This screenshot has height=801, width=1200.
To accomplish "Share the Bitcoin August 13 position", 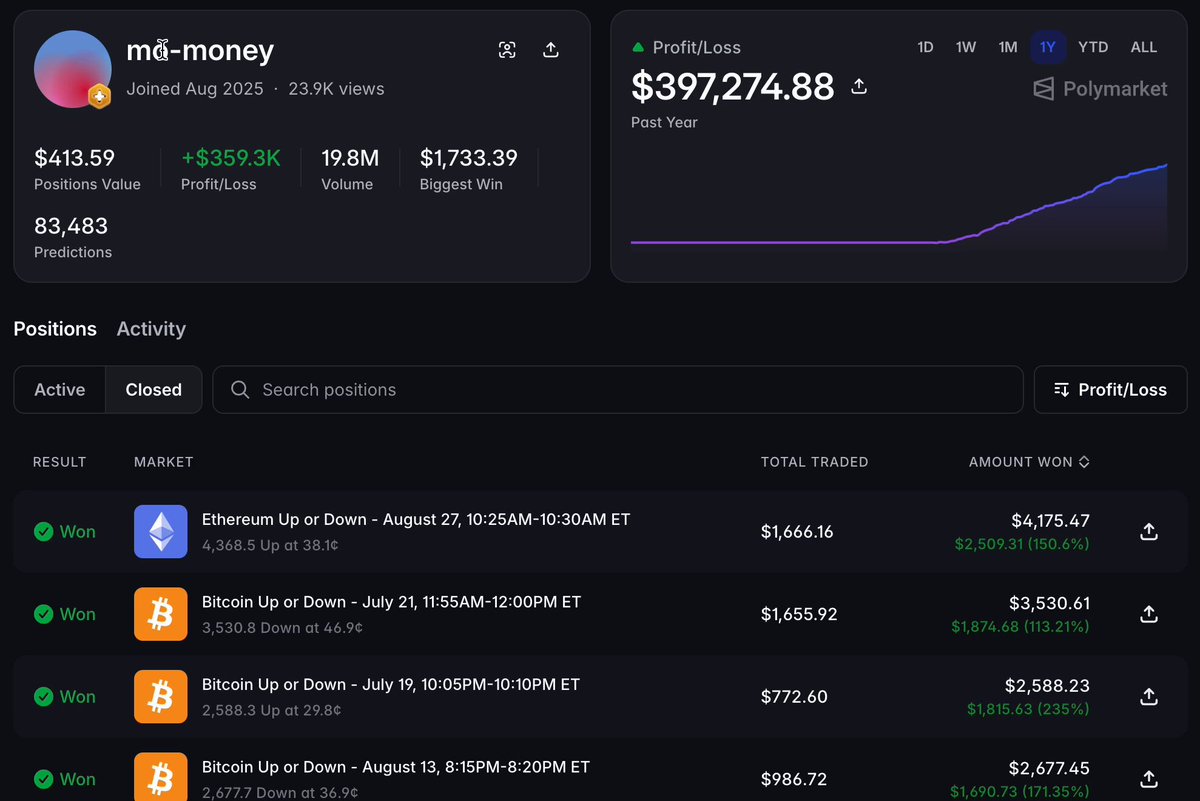I will click(1149, 779).
